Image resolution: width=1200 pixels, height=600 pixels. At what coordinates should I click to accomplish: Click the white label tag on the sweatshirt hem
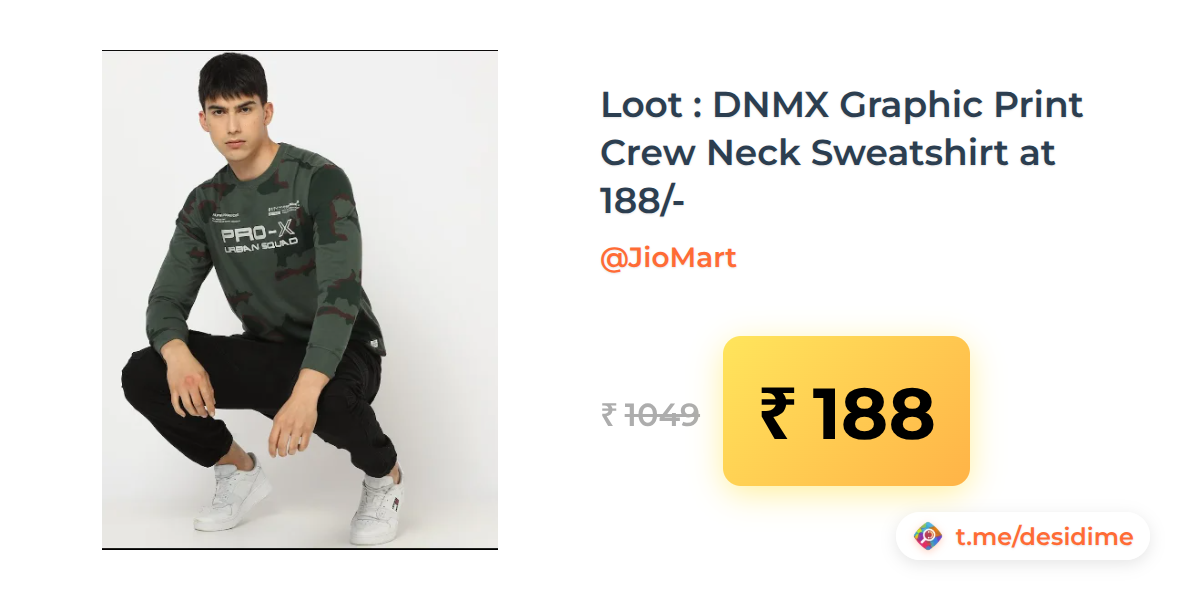pyautogui.click(x=375, y=347)
